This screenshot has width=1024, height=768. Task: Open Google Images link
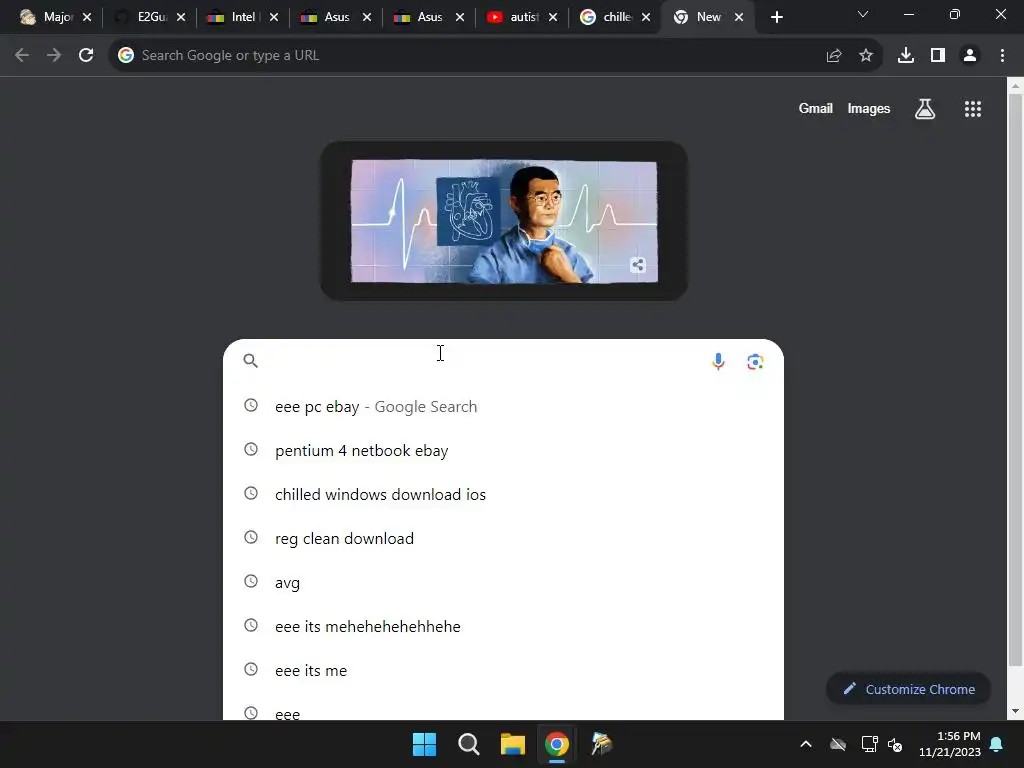tap(869, 108)
